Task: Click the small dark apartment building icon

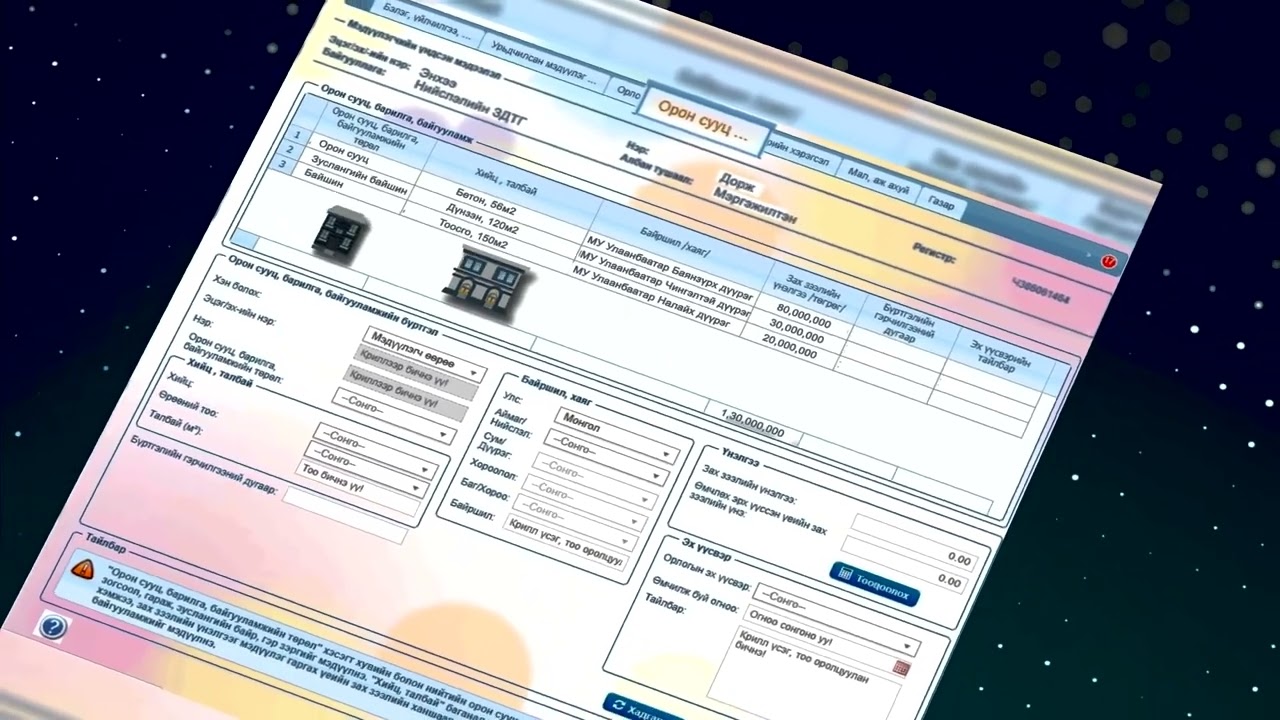Action: [338, 232]
